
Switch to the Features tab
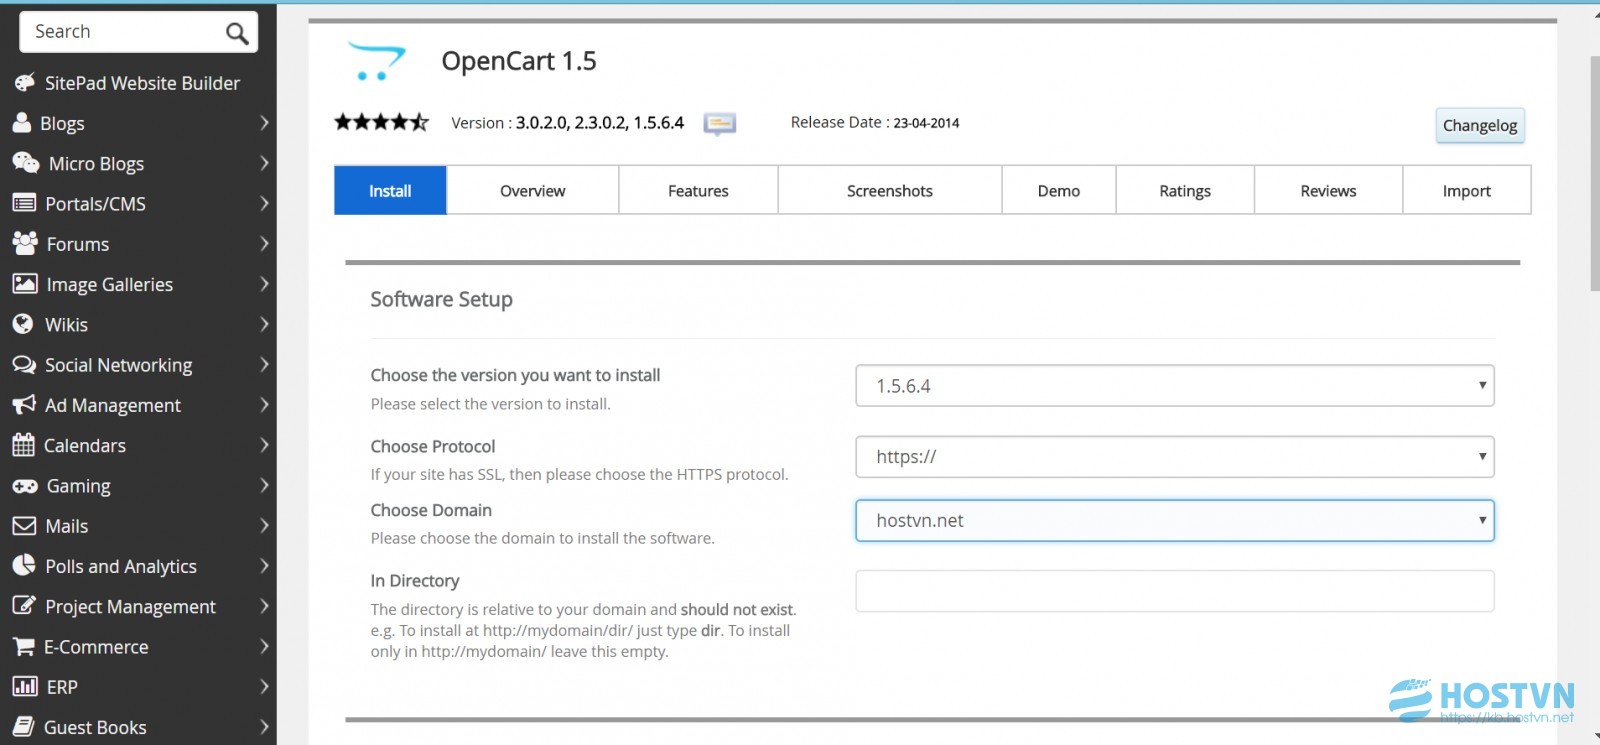698,190
